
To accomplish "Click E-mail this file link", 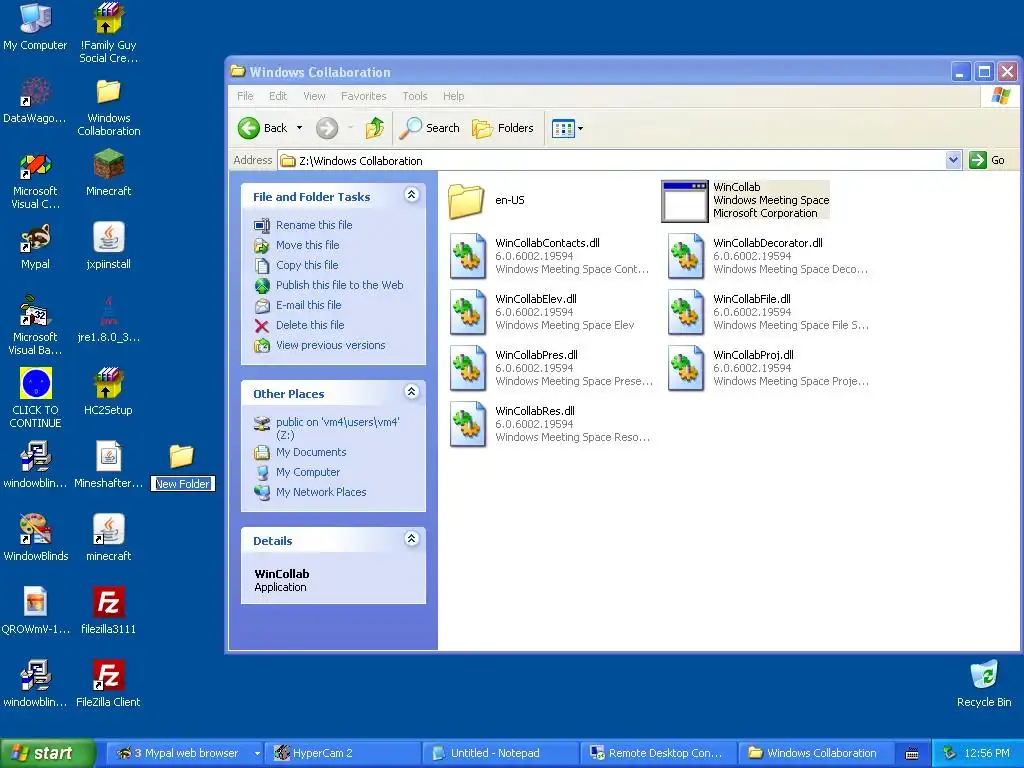I will tap(308, 305).
